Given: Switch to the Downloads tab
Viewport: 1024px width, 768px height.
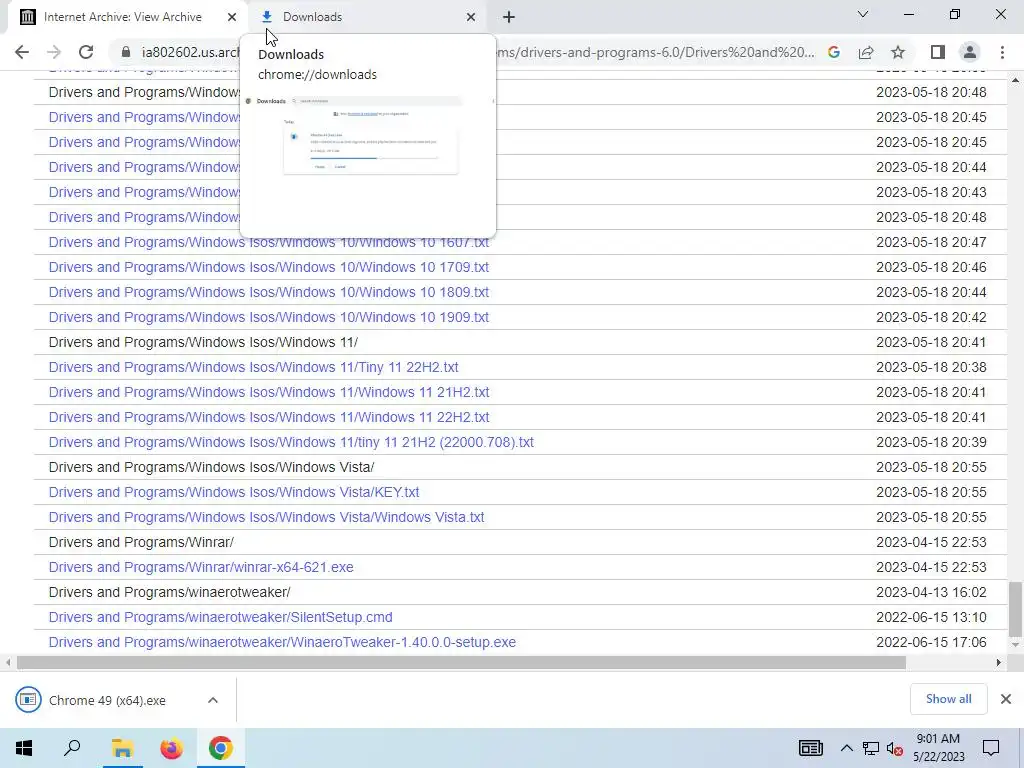Looking at the screenshot, I should coord(368,17).
